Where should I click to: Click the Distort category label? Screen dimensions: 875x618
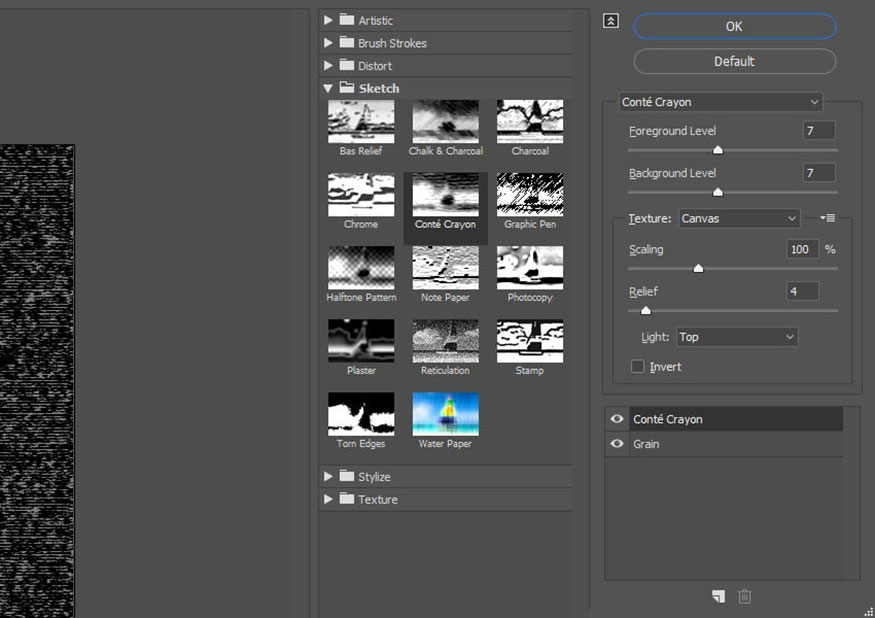(375, 66)
